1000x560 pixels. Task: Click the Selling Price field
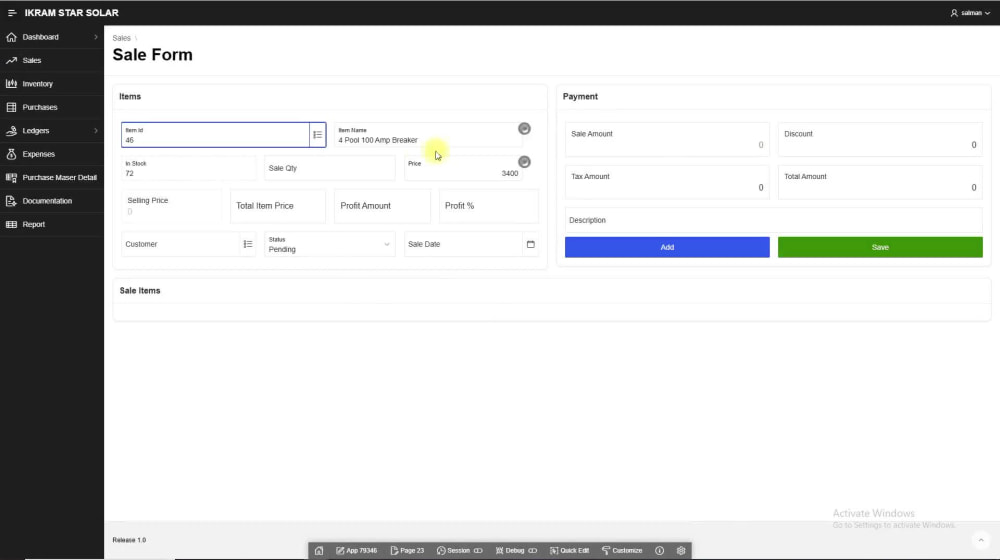[x=172, y=206]
